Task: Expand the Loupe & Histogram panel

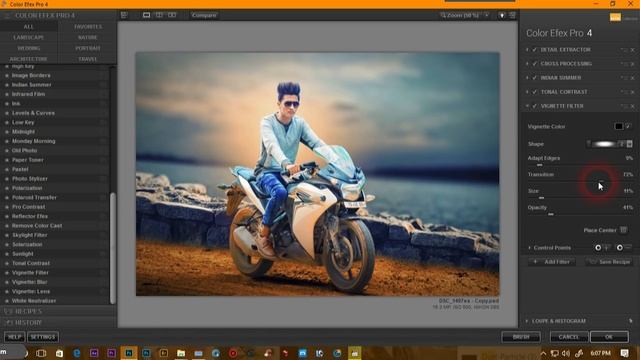Action: (x=527, y=321)
